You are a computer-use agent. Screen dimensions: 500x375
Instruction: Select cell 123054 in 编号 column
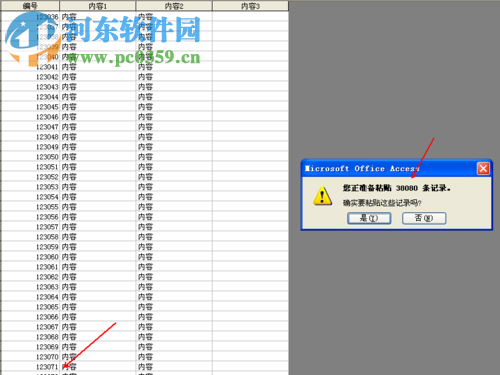coord(31,197)
